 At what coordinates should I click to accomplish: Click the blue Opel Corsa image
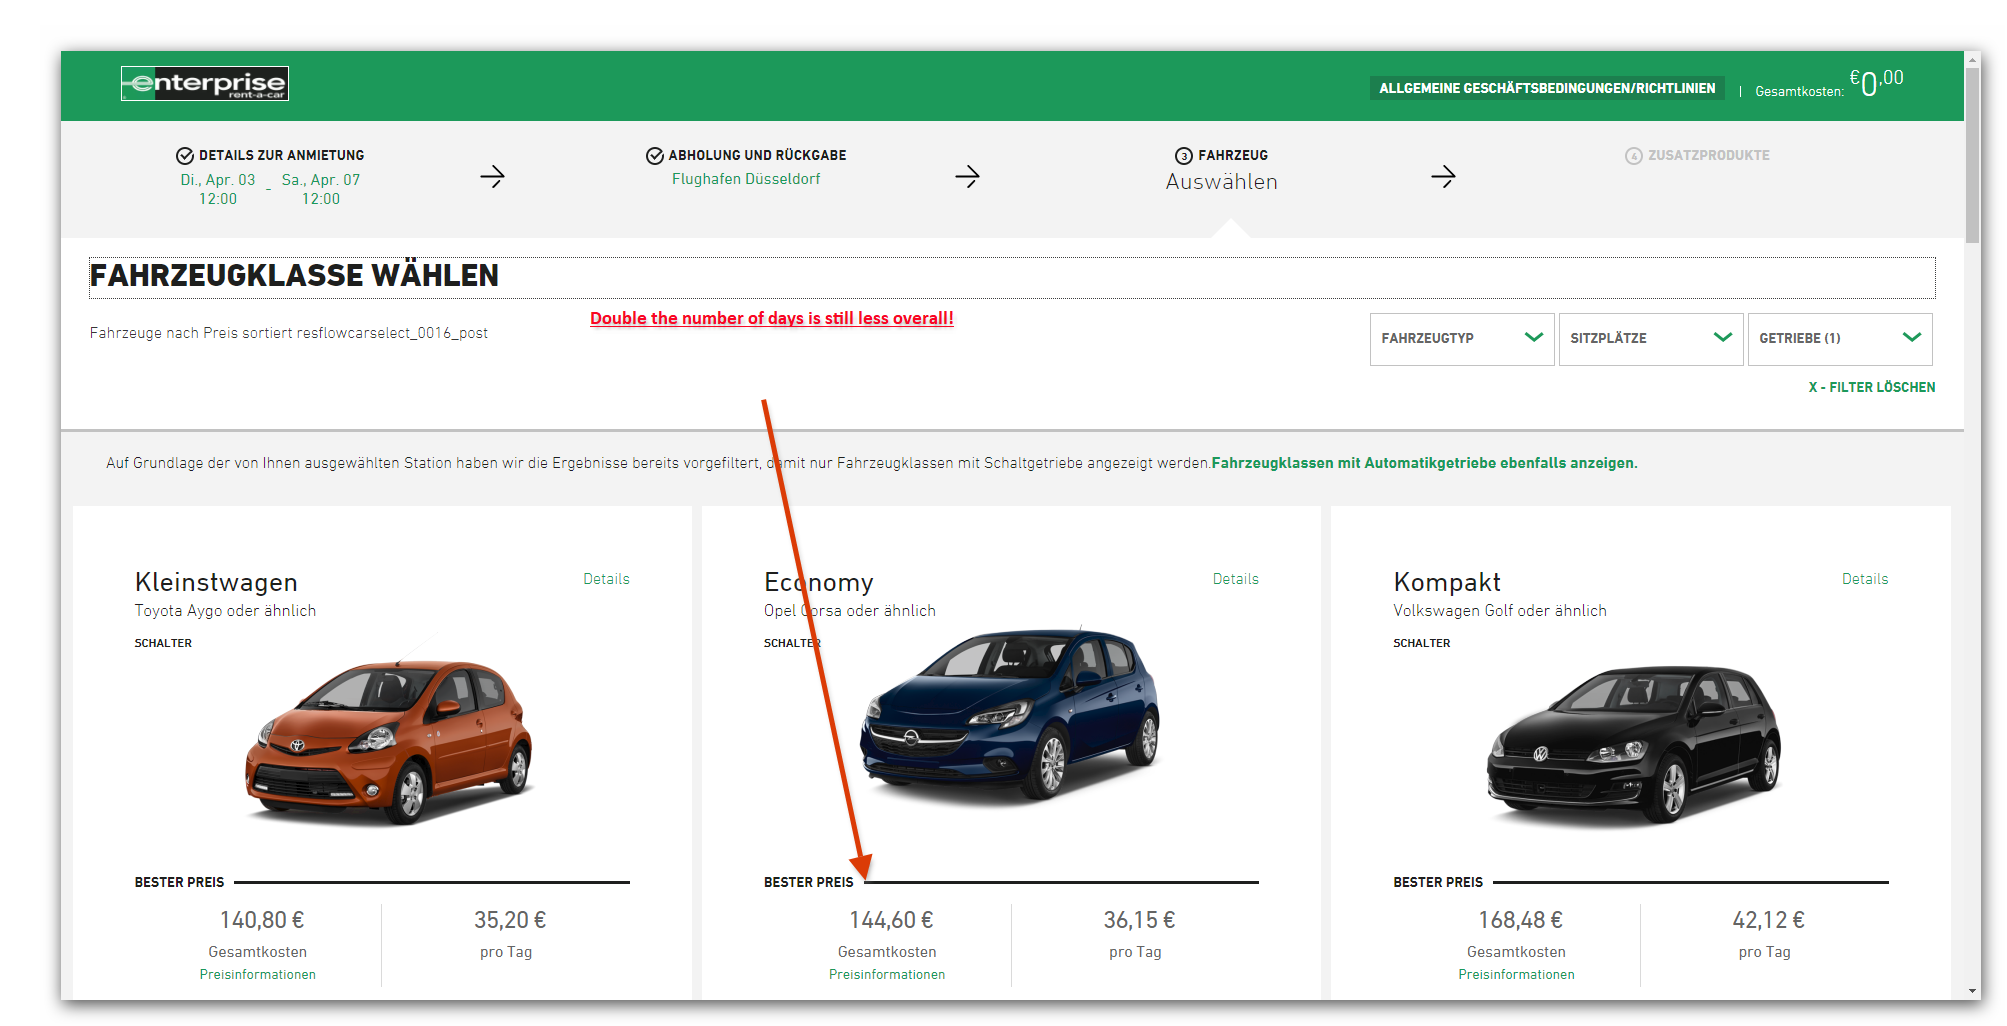[1010, 714]
